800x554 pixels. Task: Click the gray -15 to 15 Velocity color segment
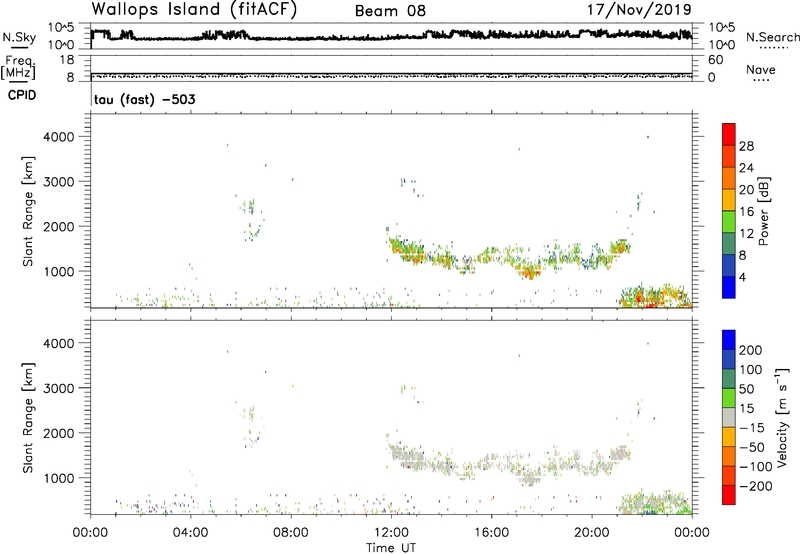[x=729, y=417]
